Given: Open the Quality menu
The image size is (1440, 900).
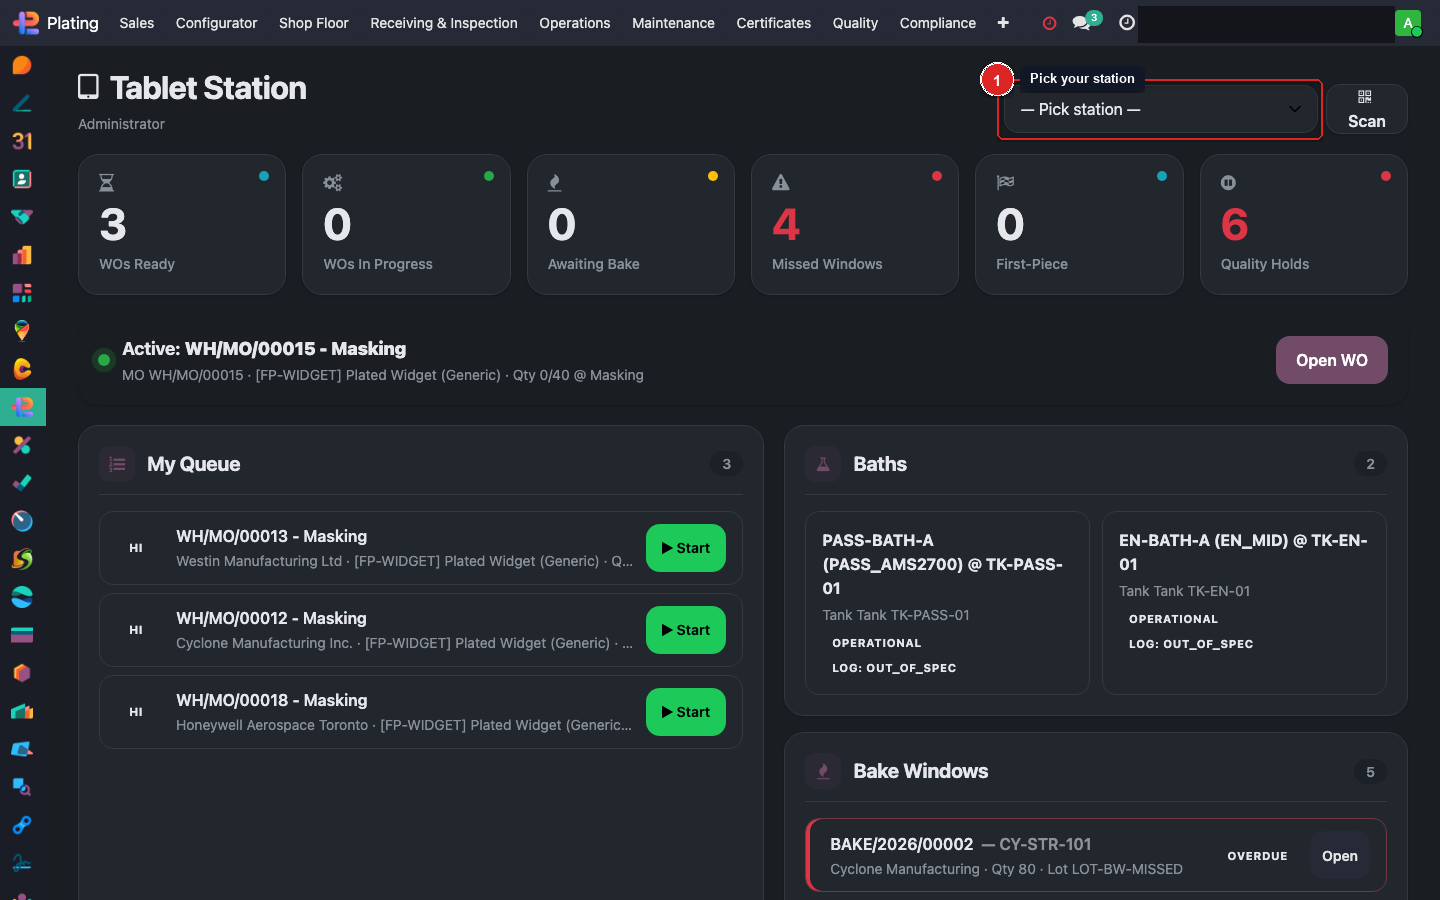Looking at the screenshot, I should coord(855,23).
